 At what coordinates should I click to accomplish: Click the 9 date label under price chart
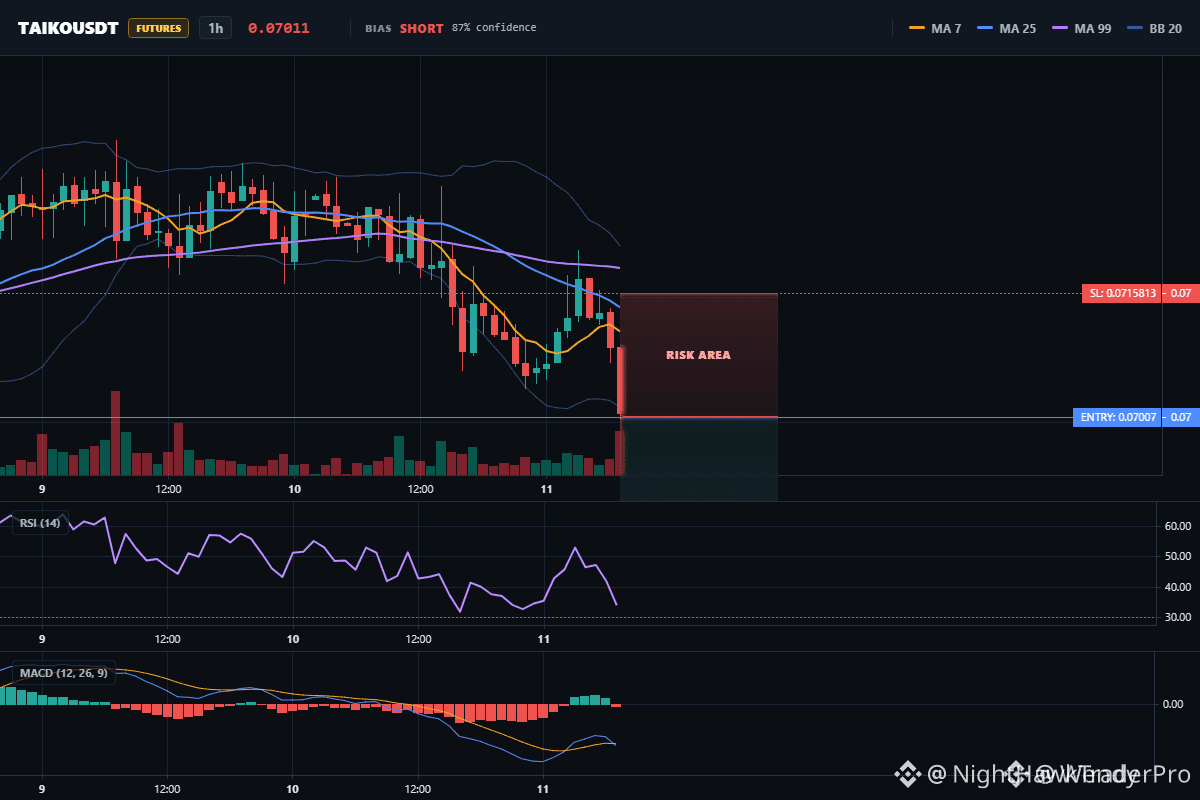pos(42,489)
